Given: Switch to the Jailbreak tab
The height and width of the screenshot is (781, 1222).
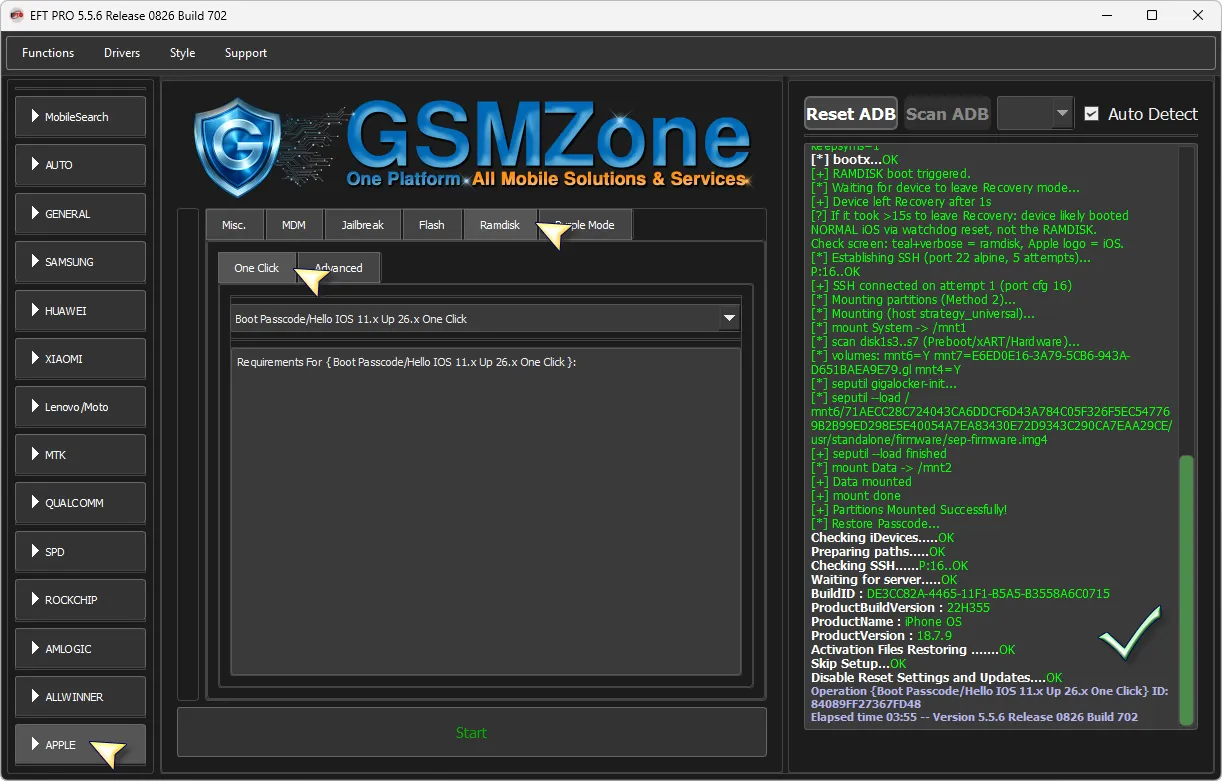Looking at the screenshot, I should tap(362, 225).
